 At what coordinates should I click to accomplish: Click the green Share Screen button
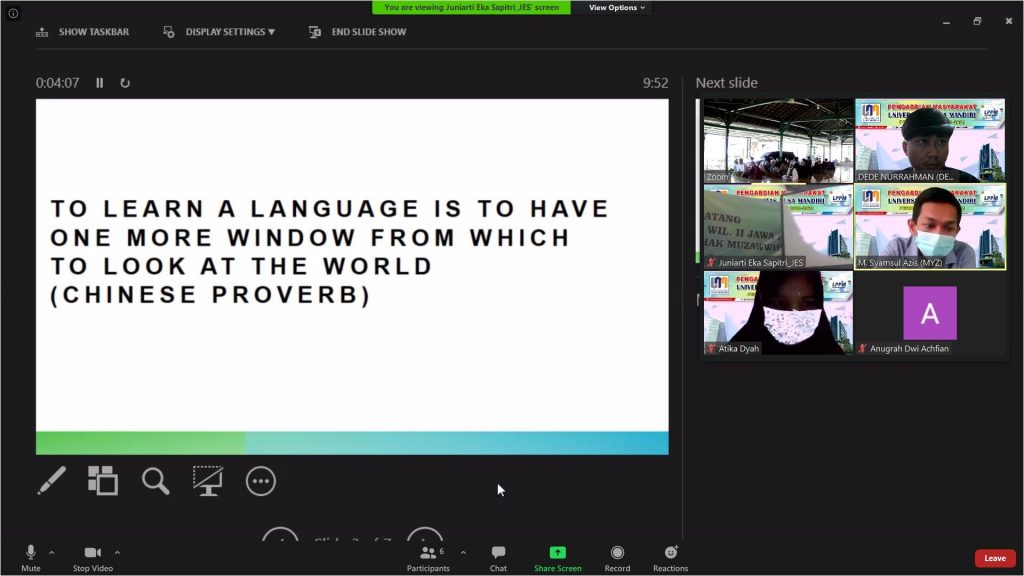pyautogui.click(x=557, y=558)
